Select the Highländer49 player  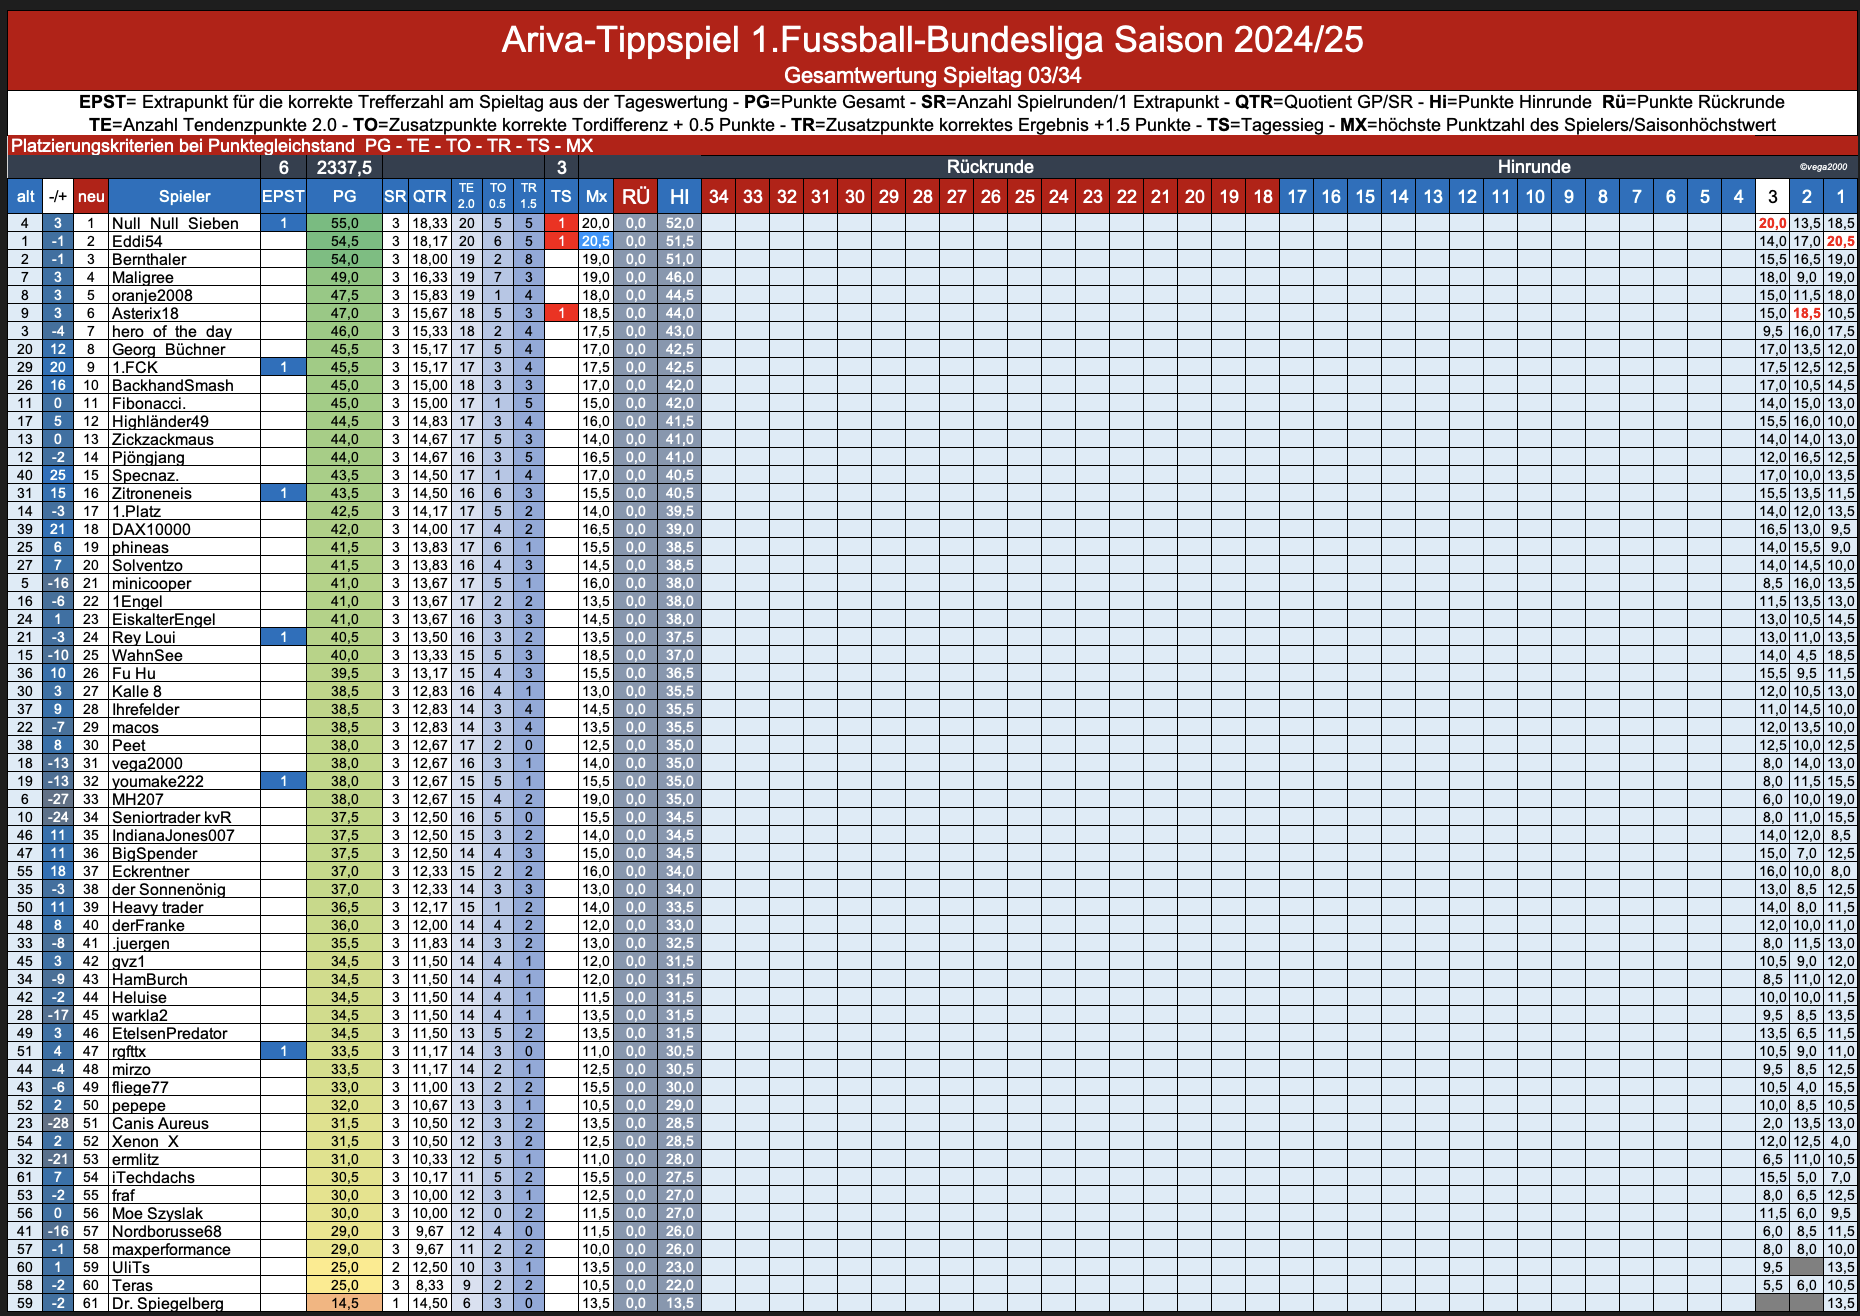pos(184,421)
